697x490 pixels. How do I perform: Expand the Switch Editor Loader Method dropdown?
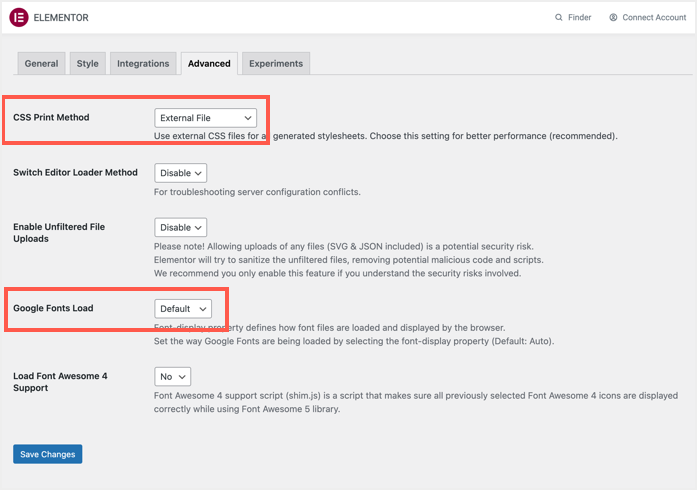[x=180, y=173]
